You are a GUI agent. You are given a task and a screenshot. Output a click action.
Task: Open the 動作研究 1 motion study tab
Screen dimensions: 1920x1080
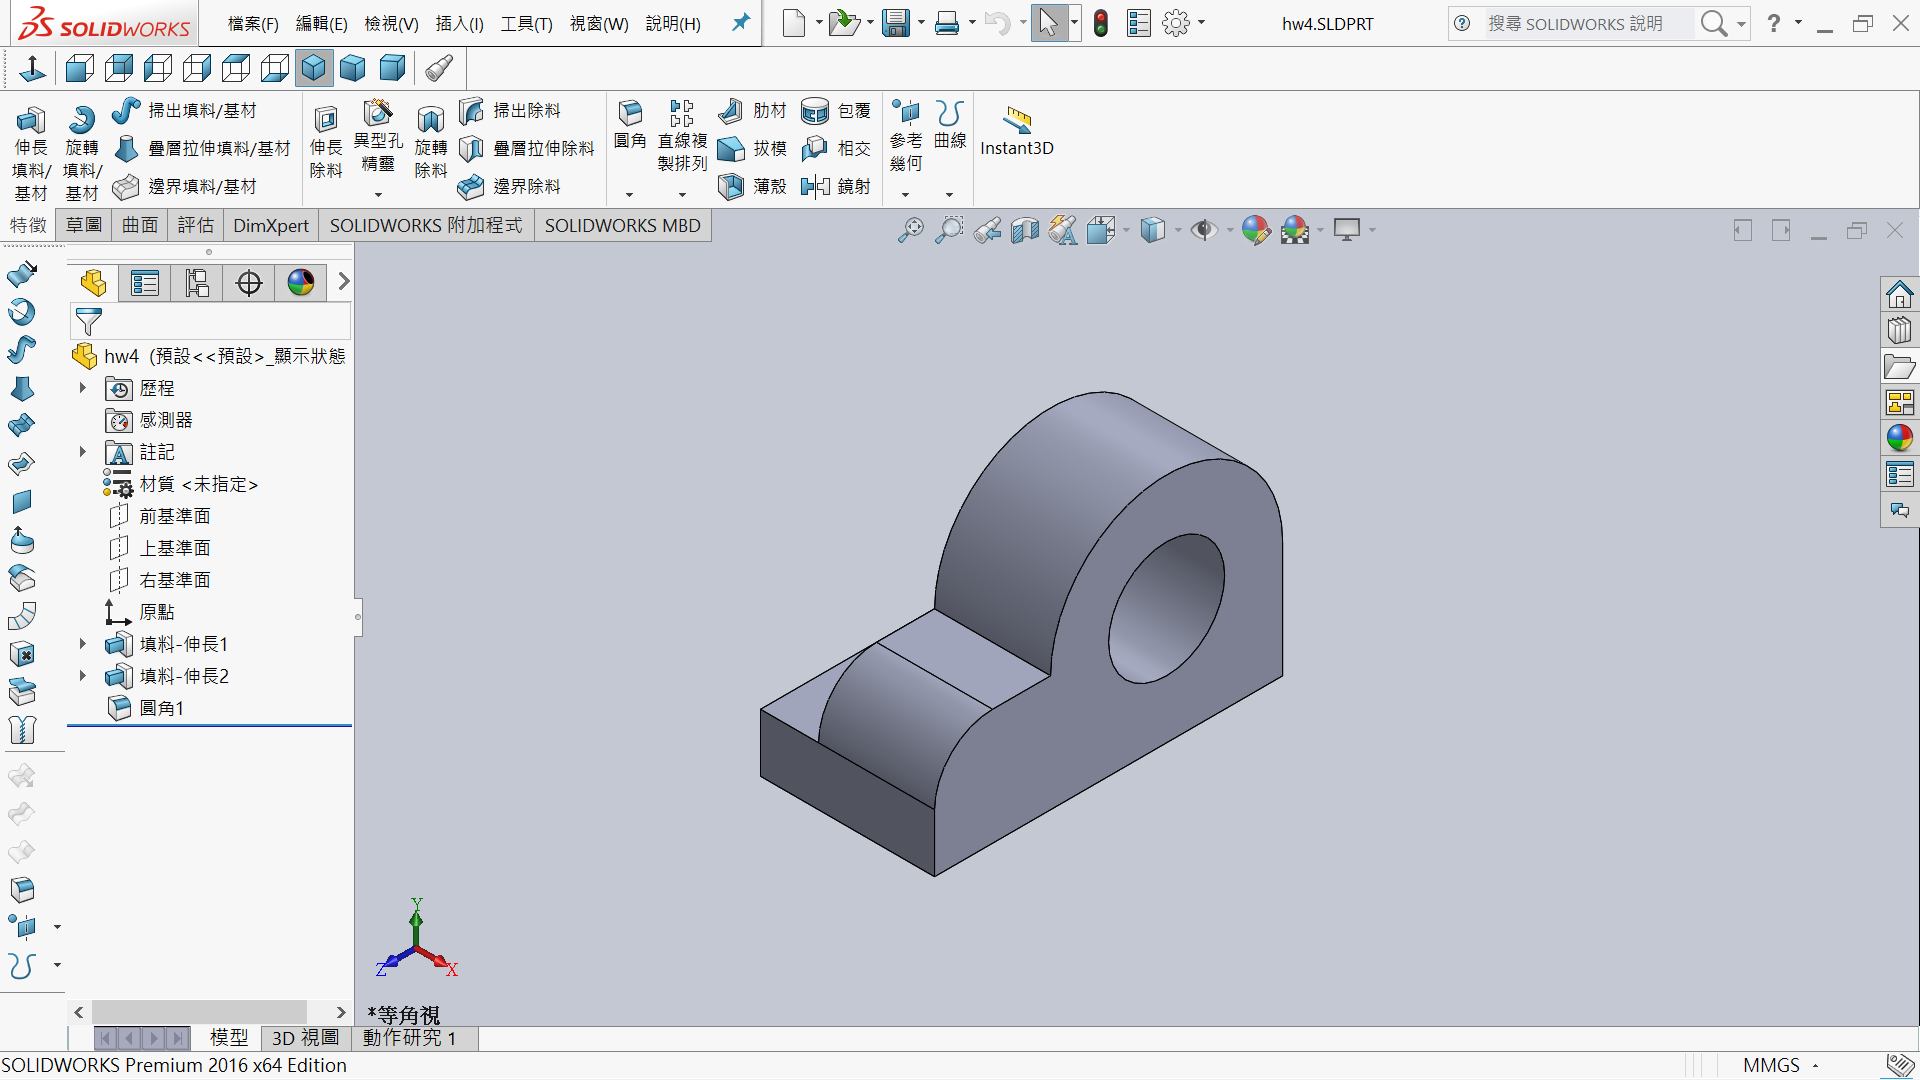tap(410, 1038)
